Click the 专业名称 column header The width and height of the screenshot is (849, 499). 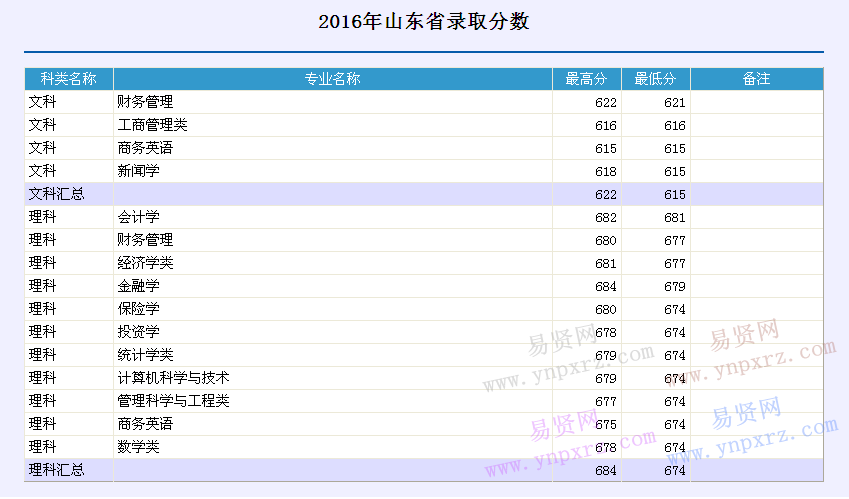pos(332,79)
